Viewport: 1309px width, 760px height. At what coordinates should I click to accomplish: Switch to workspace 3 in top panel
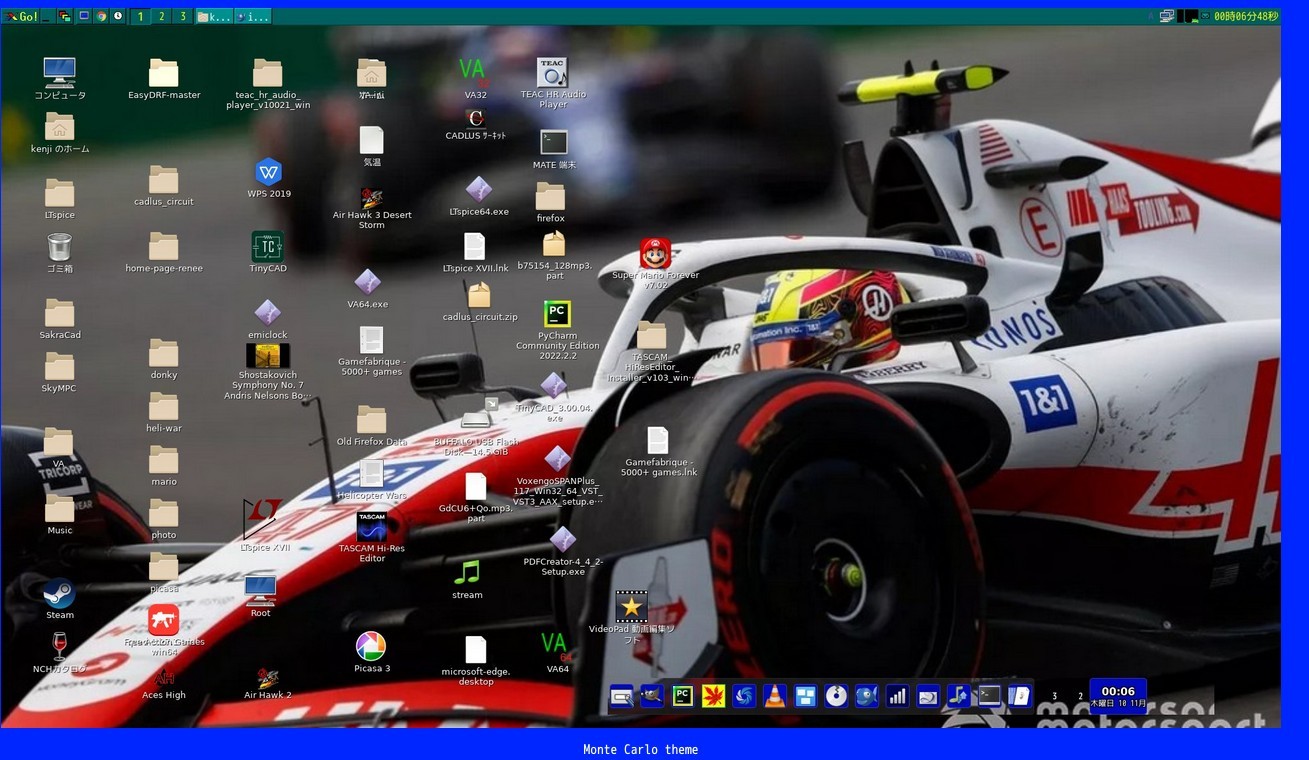click(x=183, y=16)
